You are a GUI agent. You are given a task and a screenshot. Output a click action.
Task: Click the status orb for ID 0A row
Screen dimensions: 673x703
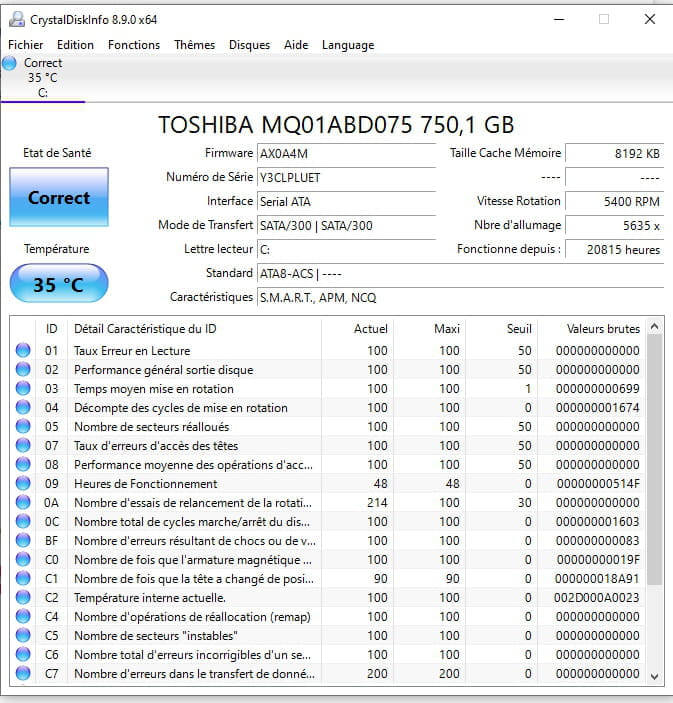pos(23,502)
